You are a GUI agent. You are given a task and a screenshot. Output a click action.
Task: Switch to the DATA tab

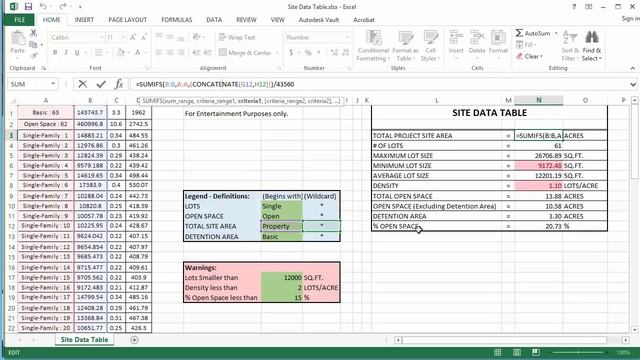click(214, 20)
